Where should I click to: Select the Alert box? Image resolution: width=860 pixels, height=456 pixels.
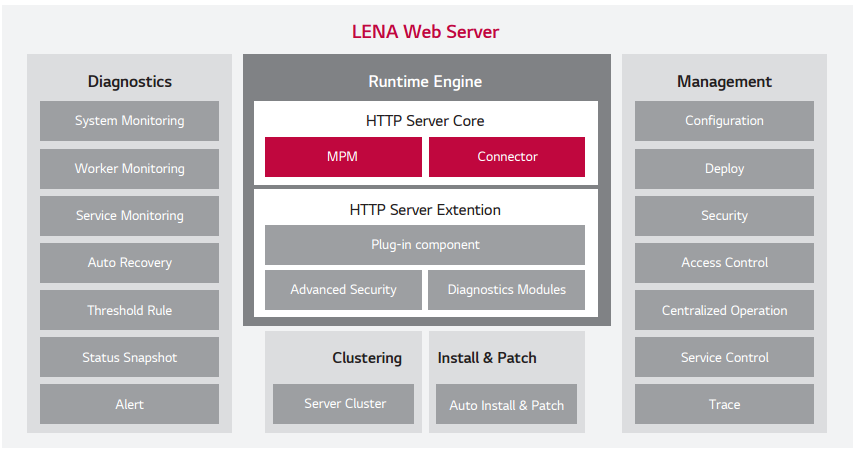129,404
